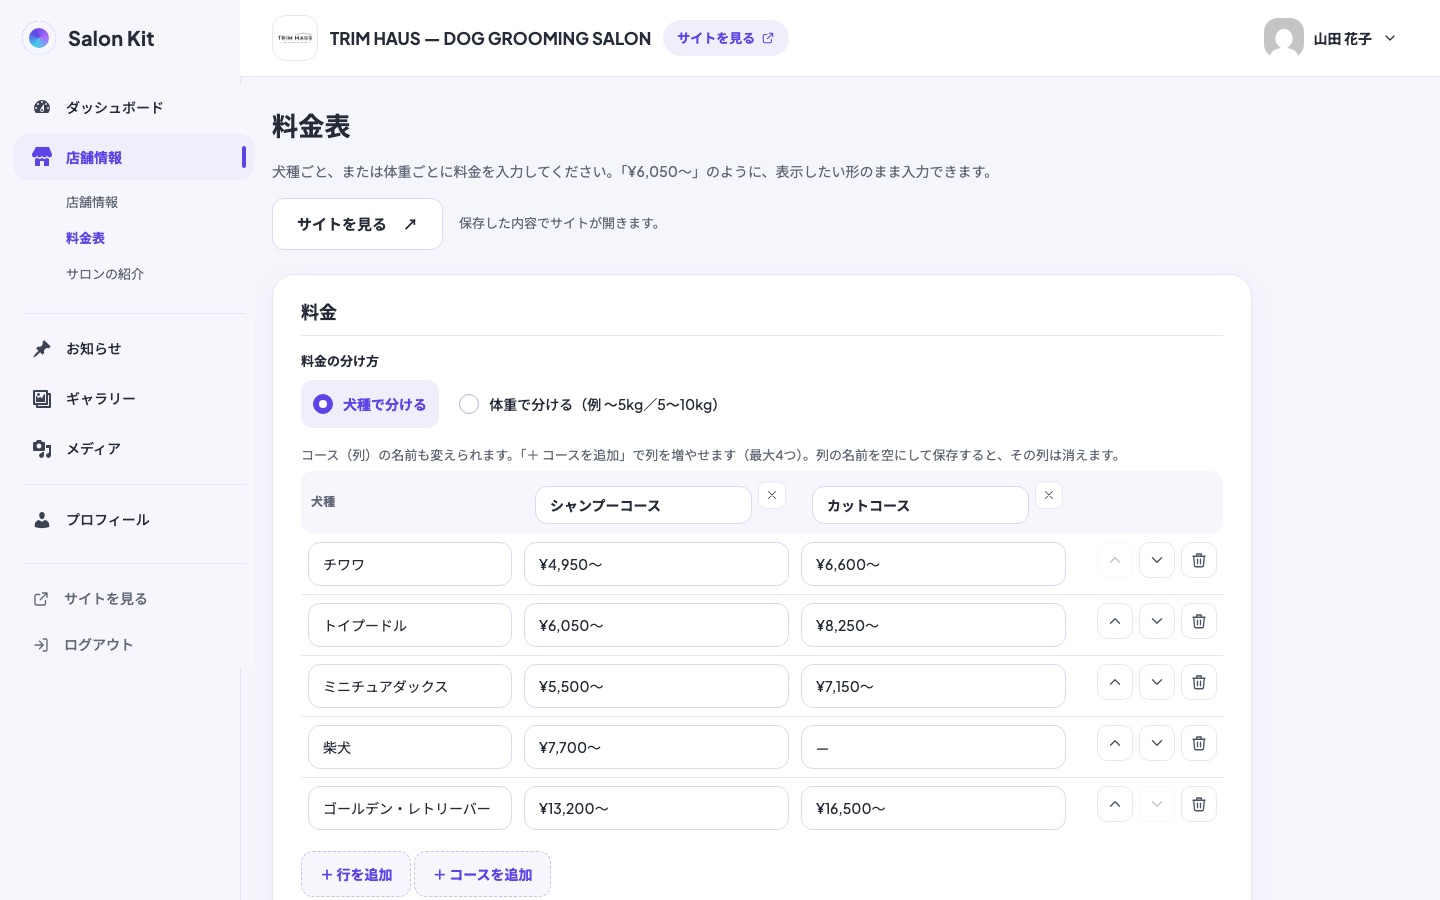1440x900 pixels.
Task: Go to the 料金表 sidebar sub-item
Action: pos(85,238)
